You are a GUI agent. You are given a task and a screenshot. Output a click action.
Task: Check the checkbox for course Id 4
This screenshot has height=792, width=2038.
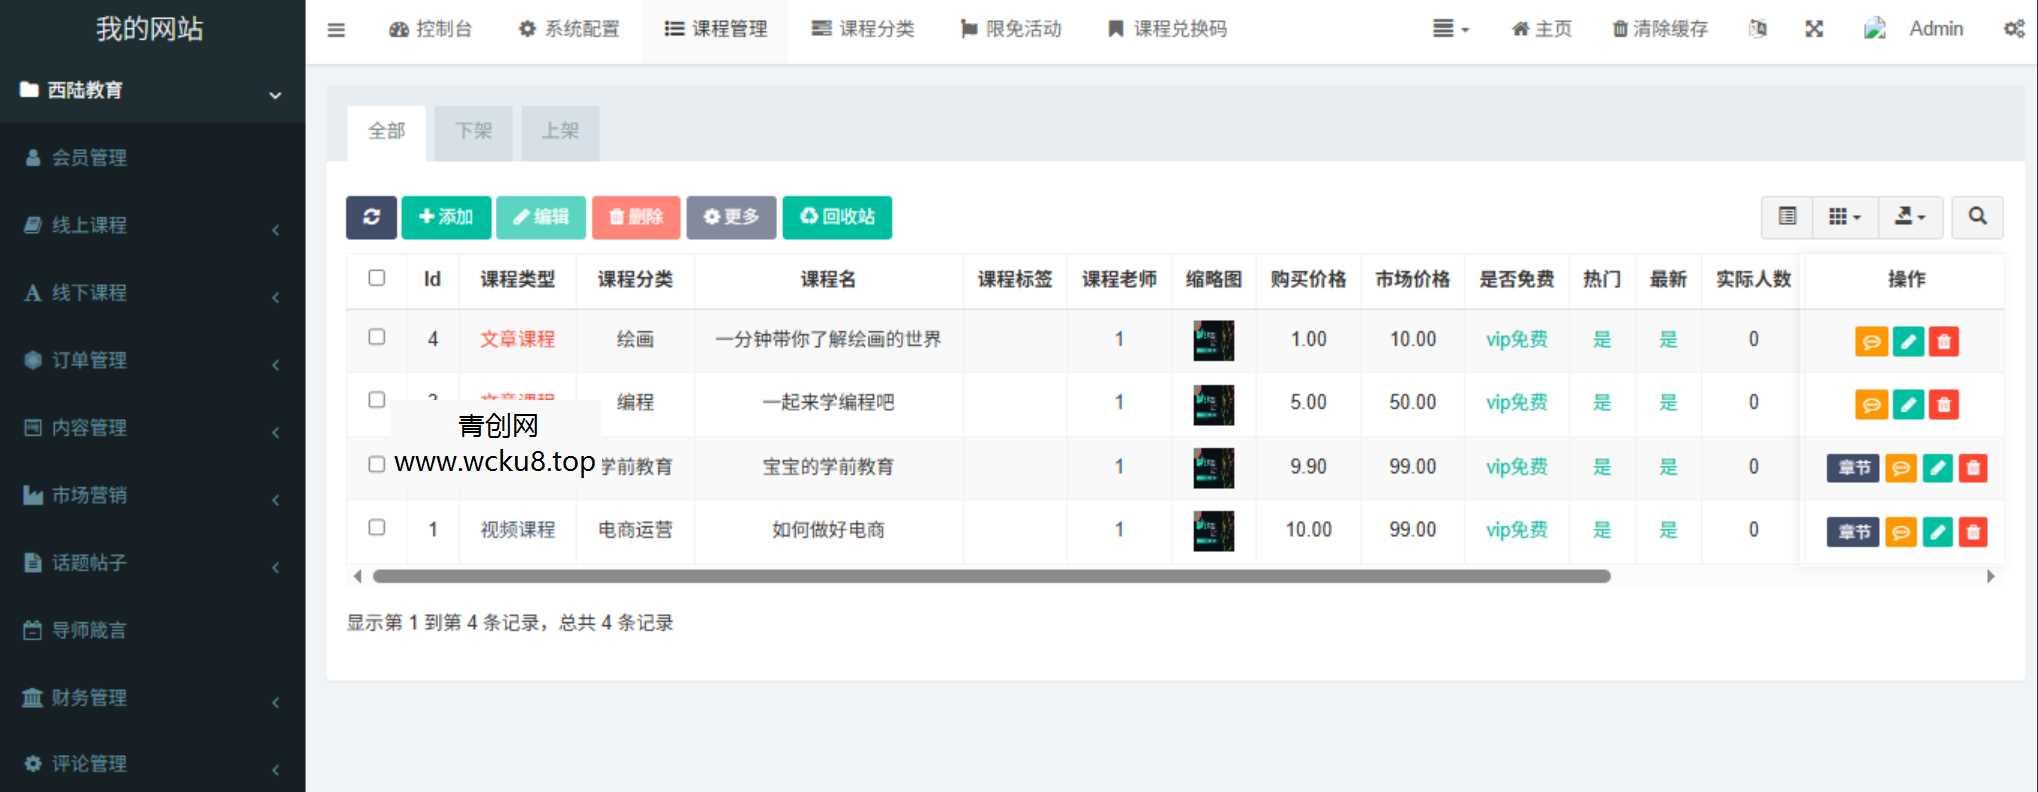click(x=377, y=337)
